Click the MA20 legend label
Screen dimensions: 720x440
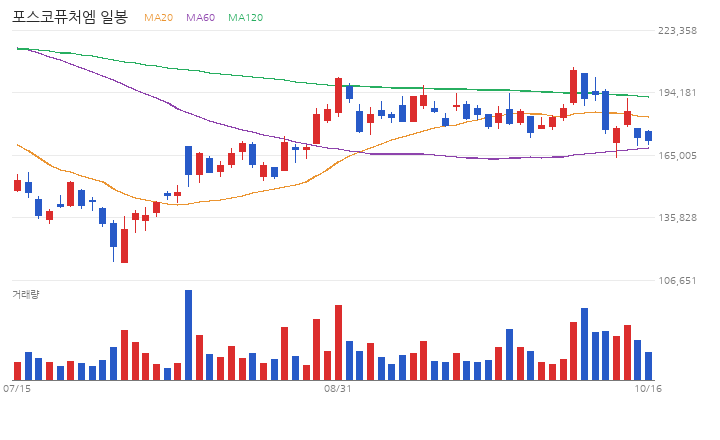158,17
